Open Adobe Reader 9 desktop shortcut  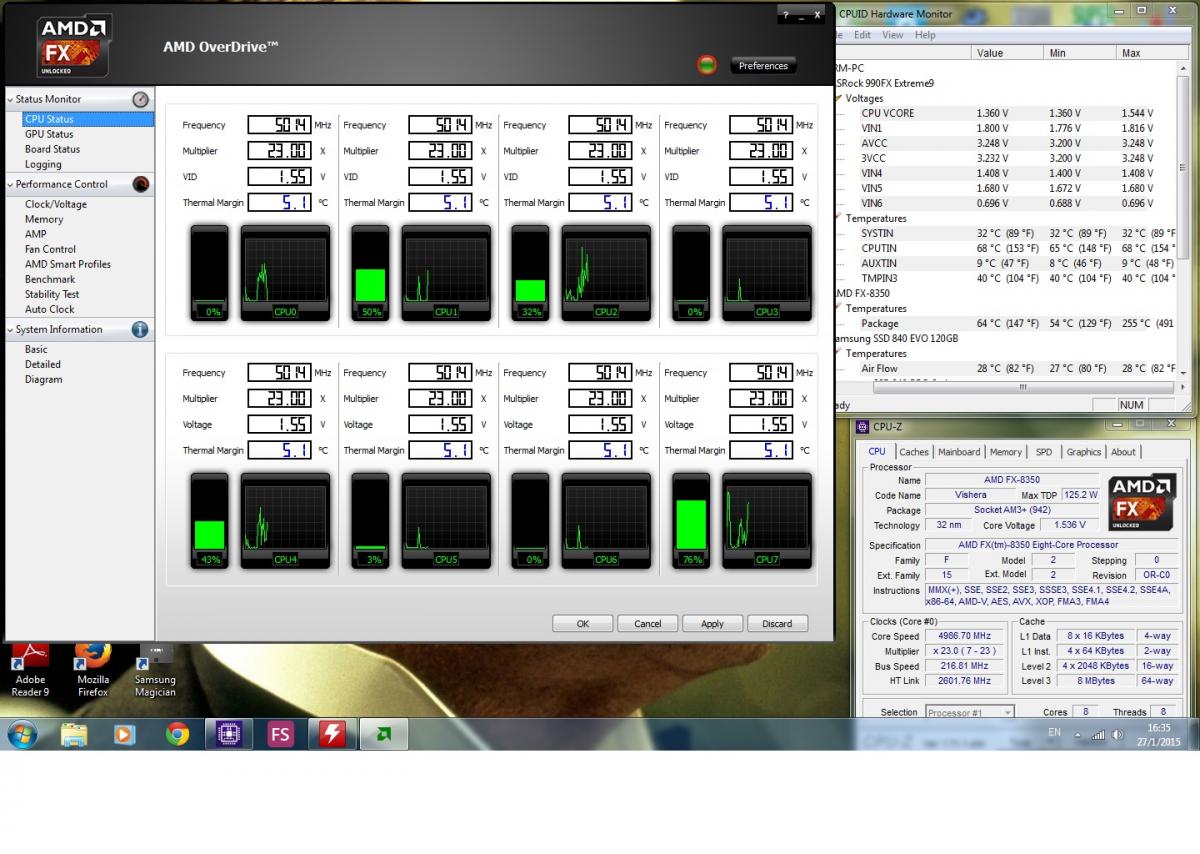tap(30, 671)
